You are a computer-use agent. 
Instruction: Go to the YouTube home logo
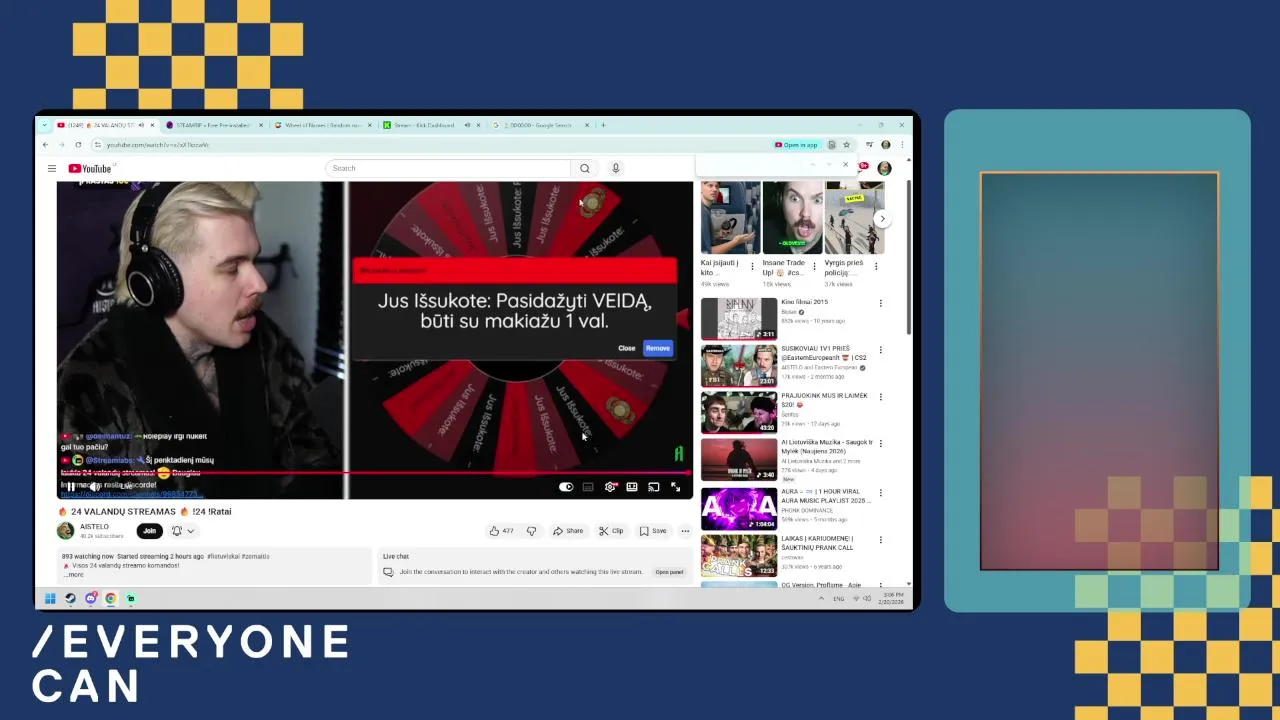pyautogui.click(x=90, y=168)
